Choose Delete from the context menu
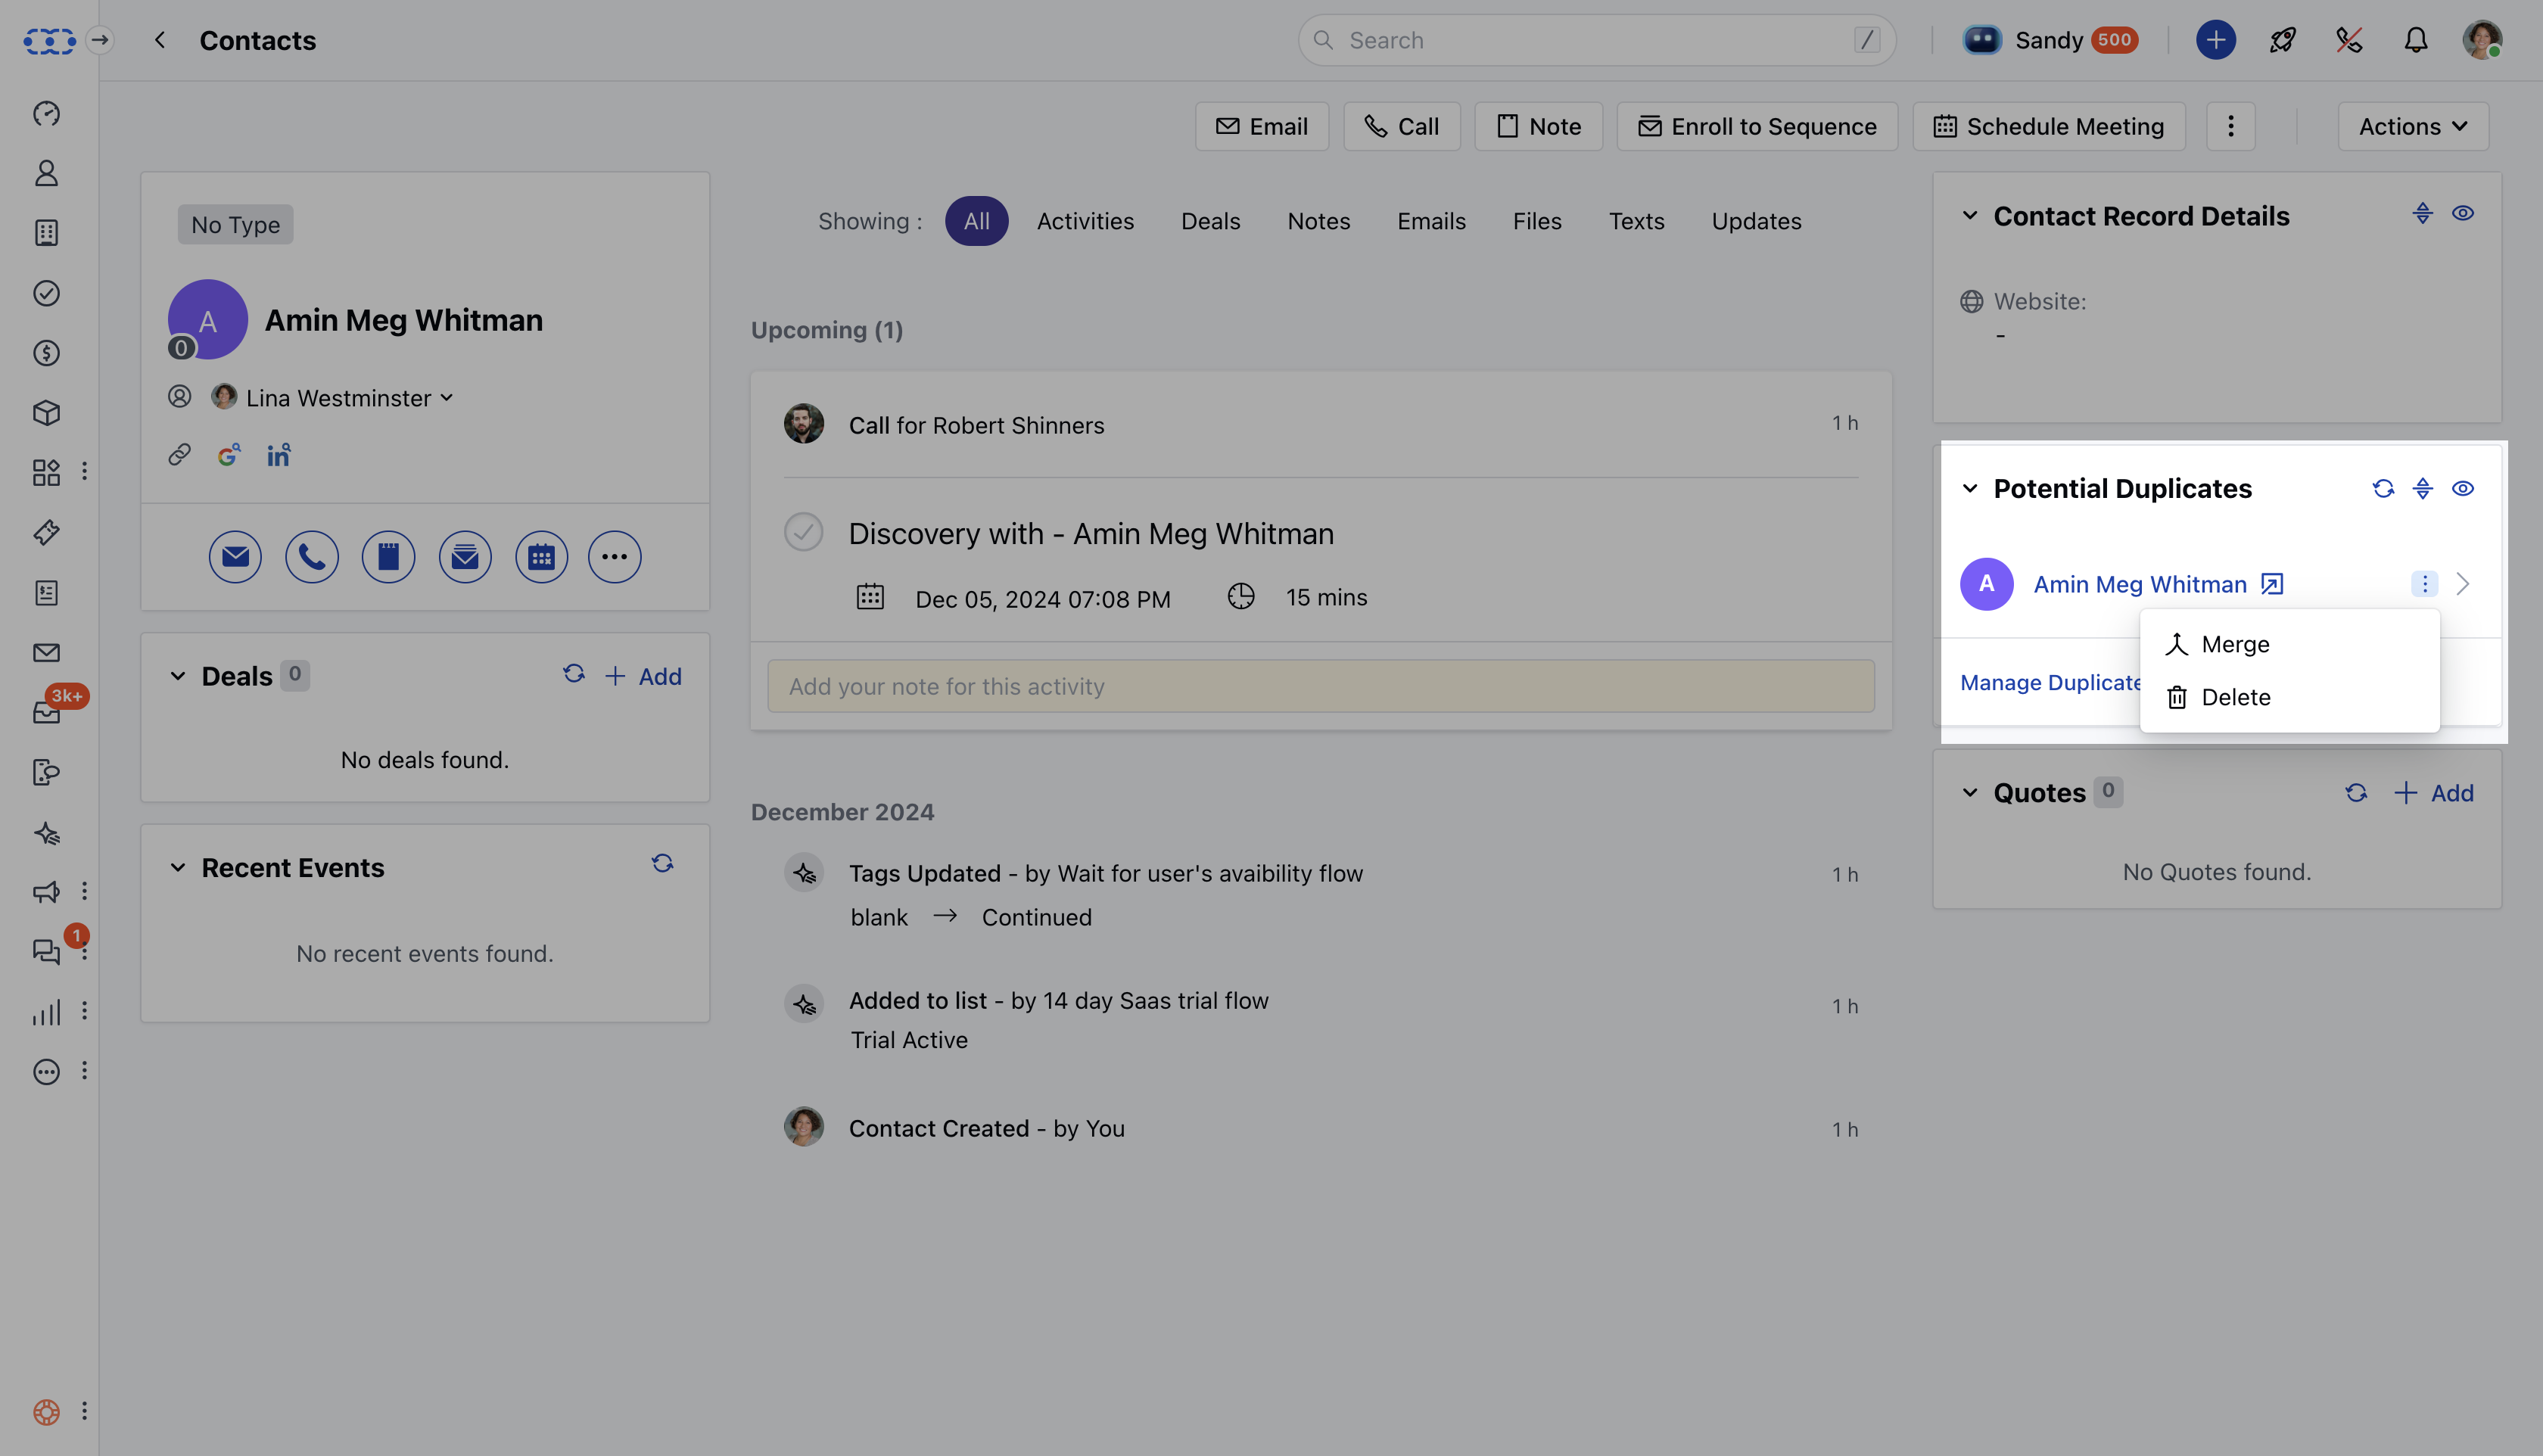The height and width of the screenshot is (1456, 2543). pos(2234,698)
